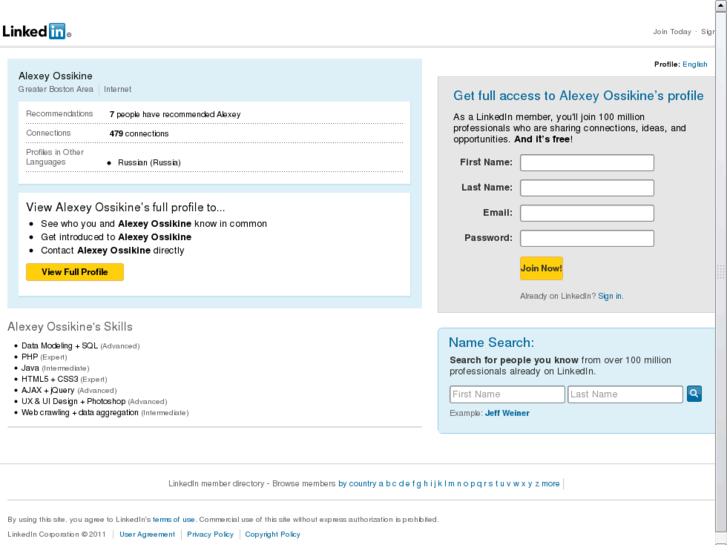Open member directory letter z
Image resolution: width=727 pixels, height=545 pixels.
pos(537,483)
